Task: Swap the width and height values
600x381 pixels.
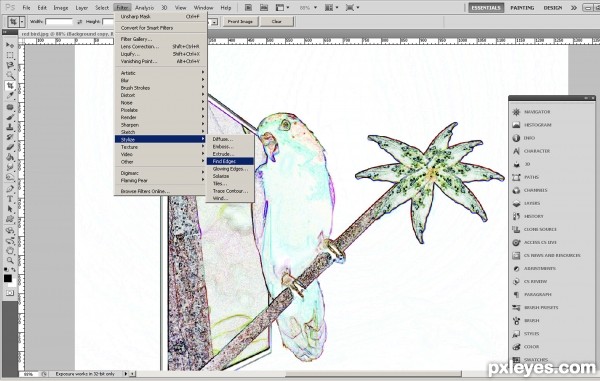Action: point(80,22)
